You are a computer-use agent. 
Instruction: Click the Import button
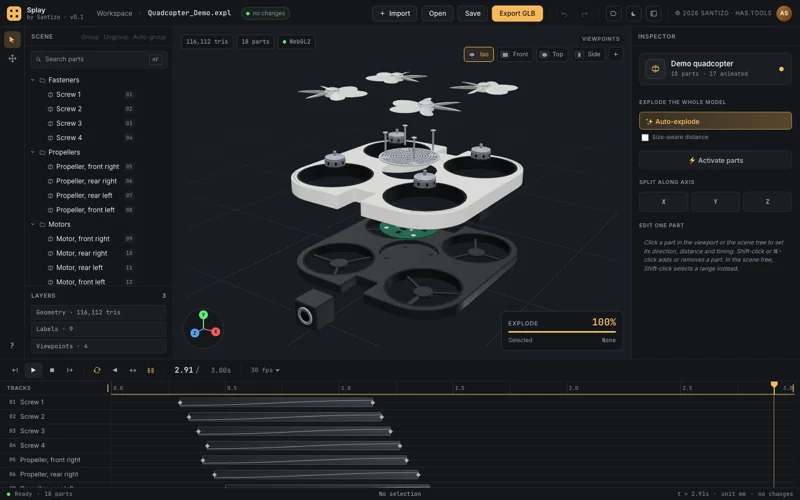pos(394,13)
